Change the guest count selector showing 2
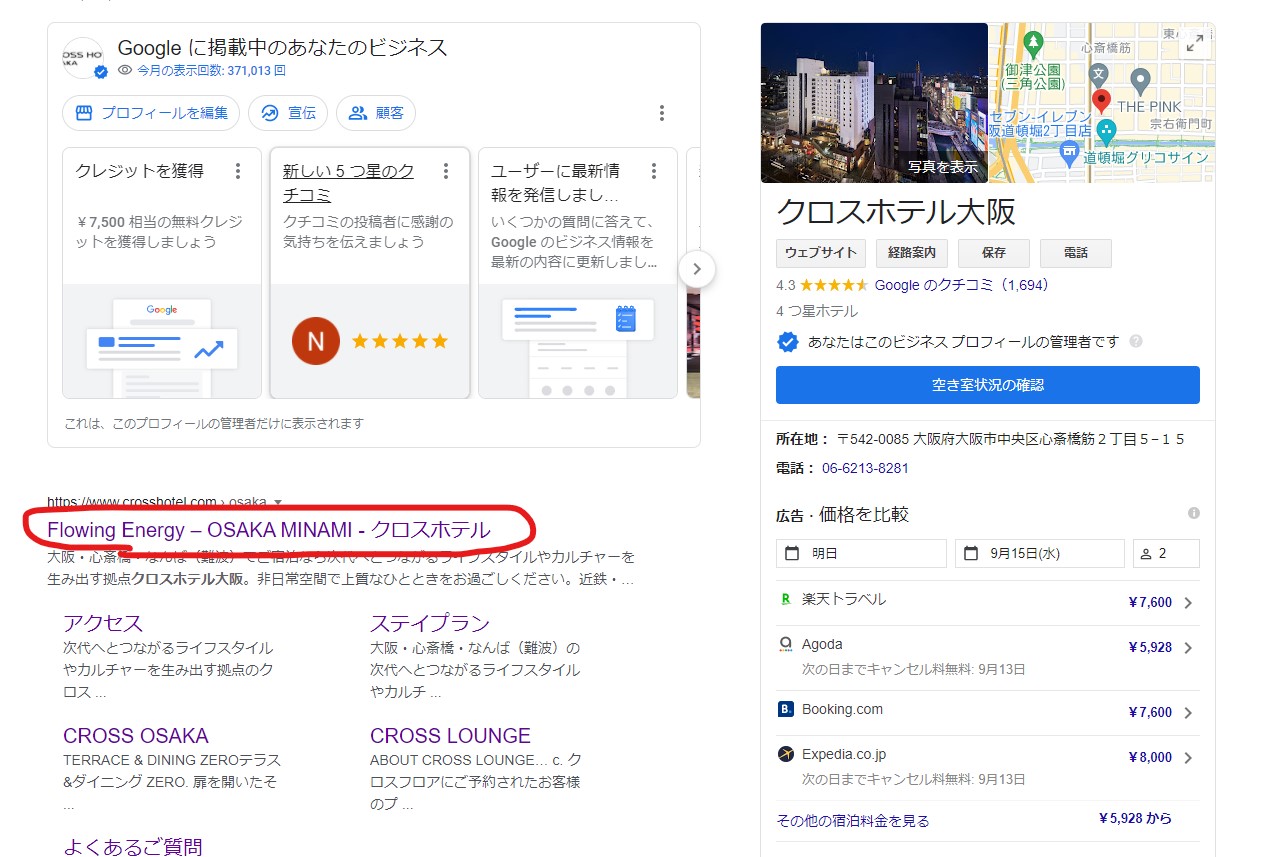 coord(1166,553)
